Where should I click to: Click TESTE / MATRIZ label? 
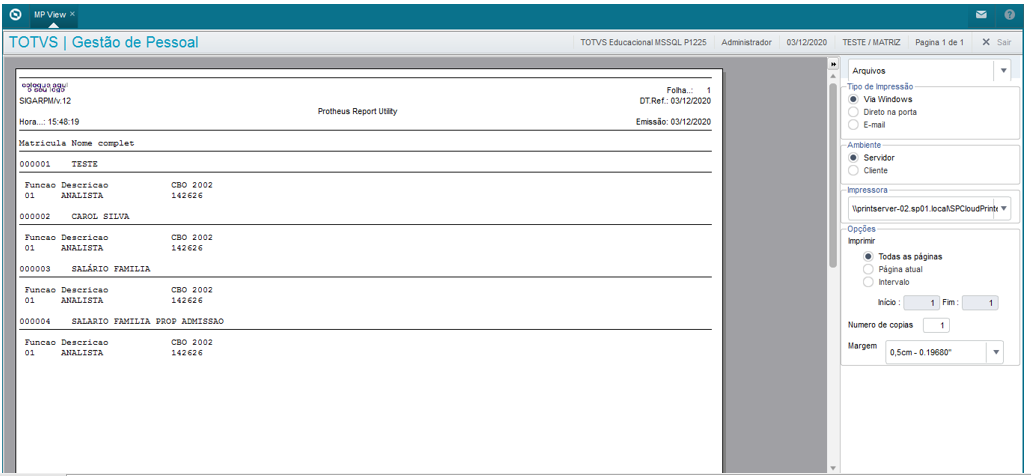(871, 42)
